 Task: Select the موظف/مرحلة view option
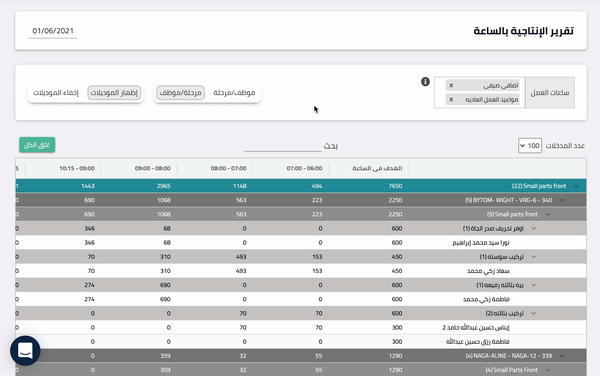pos(234,93)
